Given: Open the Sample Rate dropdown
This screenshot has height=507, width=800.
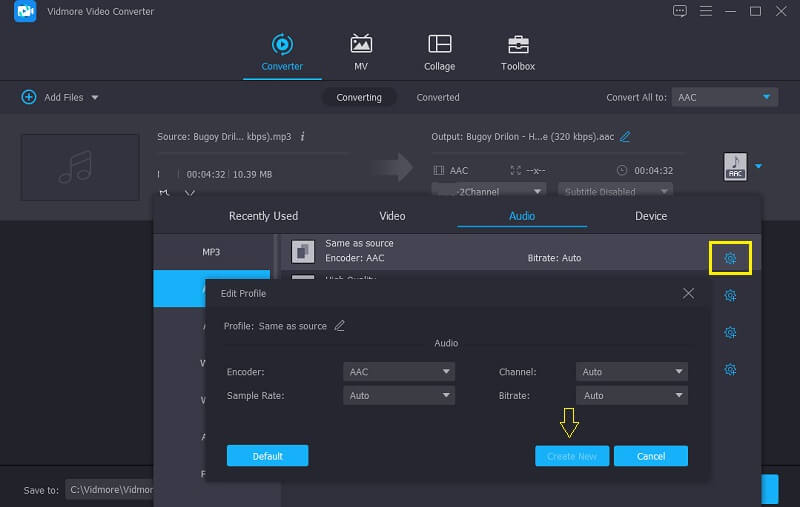Looking at the screenshot, I should 398,395.
